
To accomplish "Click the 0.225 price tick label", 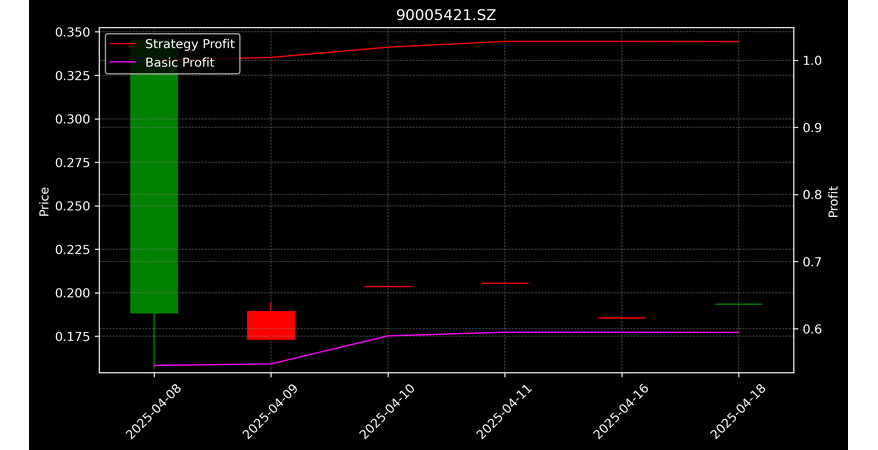I will click(x=72, y=250).
